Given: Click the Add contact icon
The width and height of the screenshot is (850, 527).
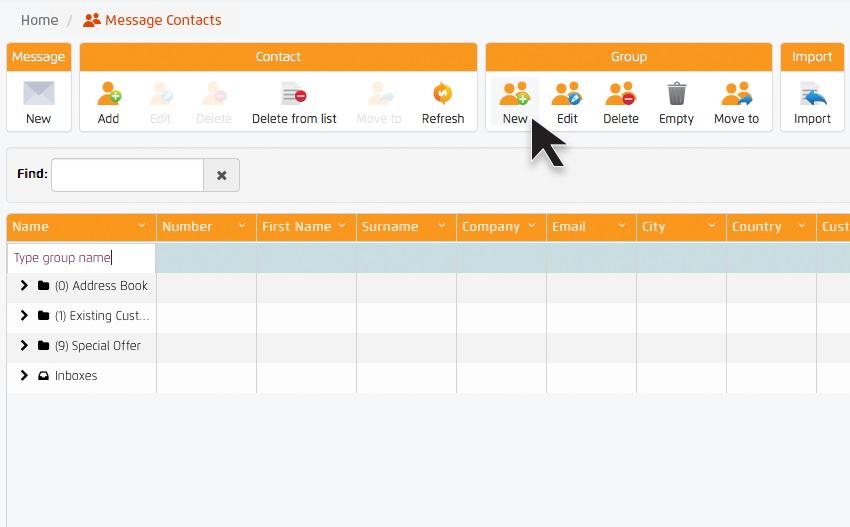Looking at the screenshot, I should (108, 93).
